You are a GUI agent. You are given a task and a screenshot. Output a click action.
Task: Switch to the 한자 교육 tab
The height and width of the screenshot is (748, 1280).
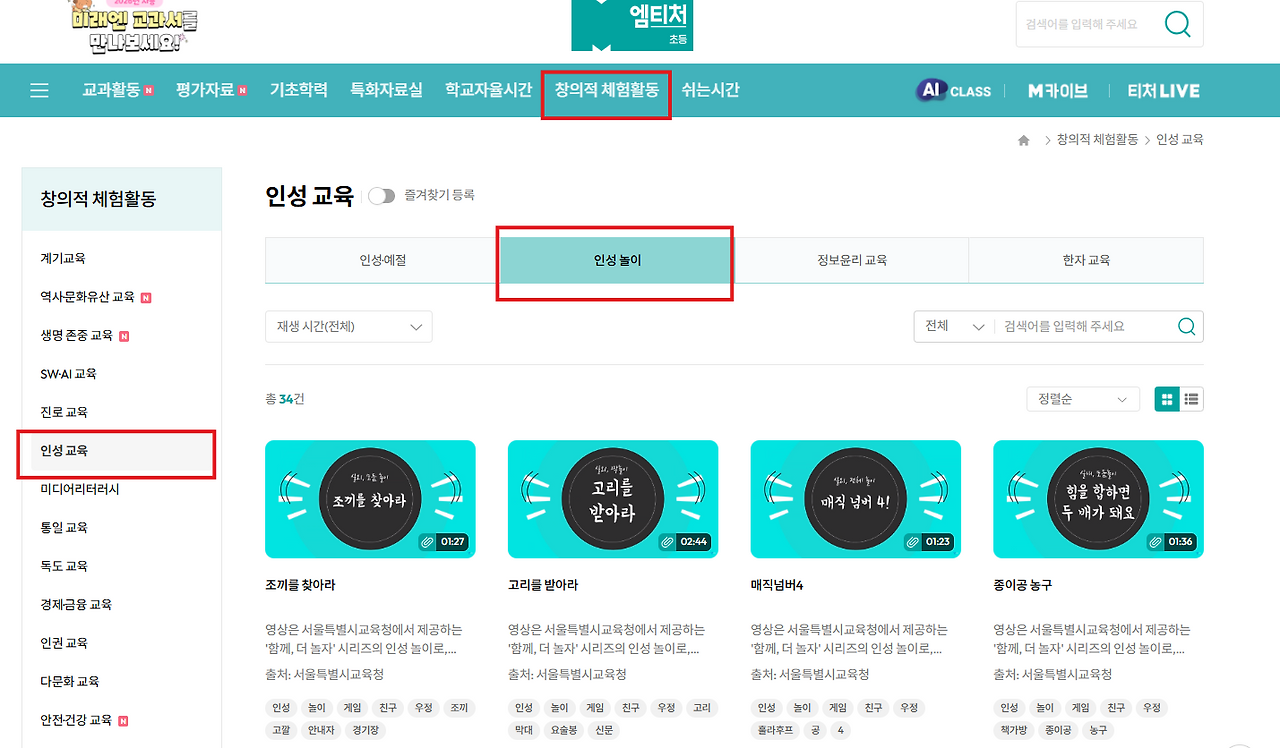tap(1085, 260)
